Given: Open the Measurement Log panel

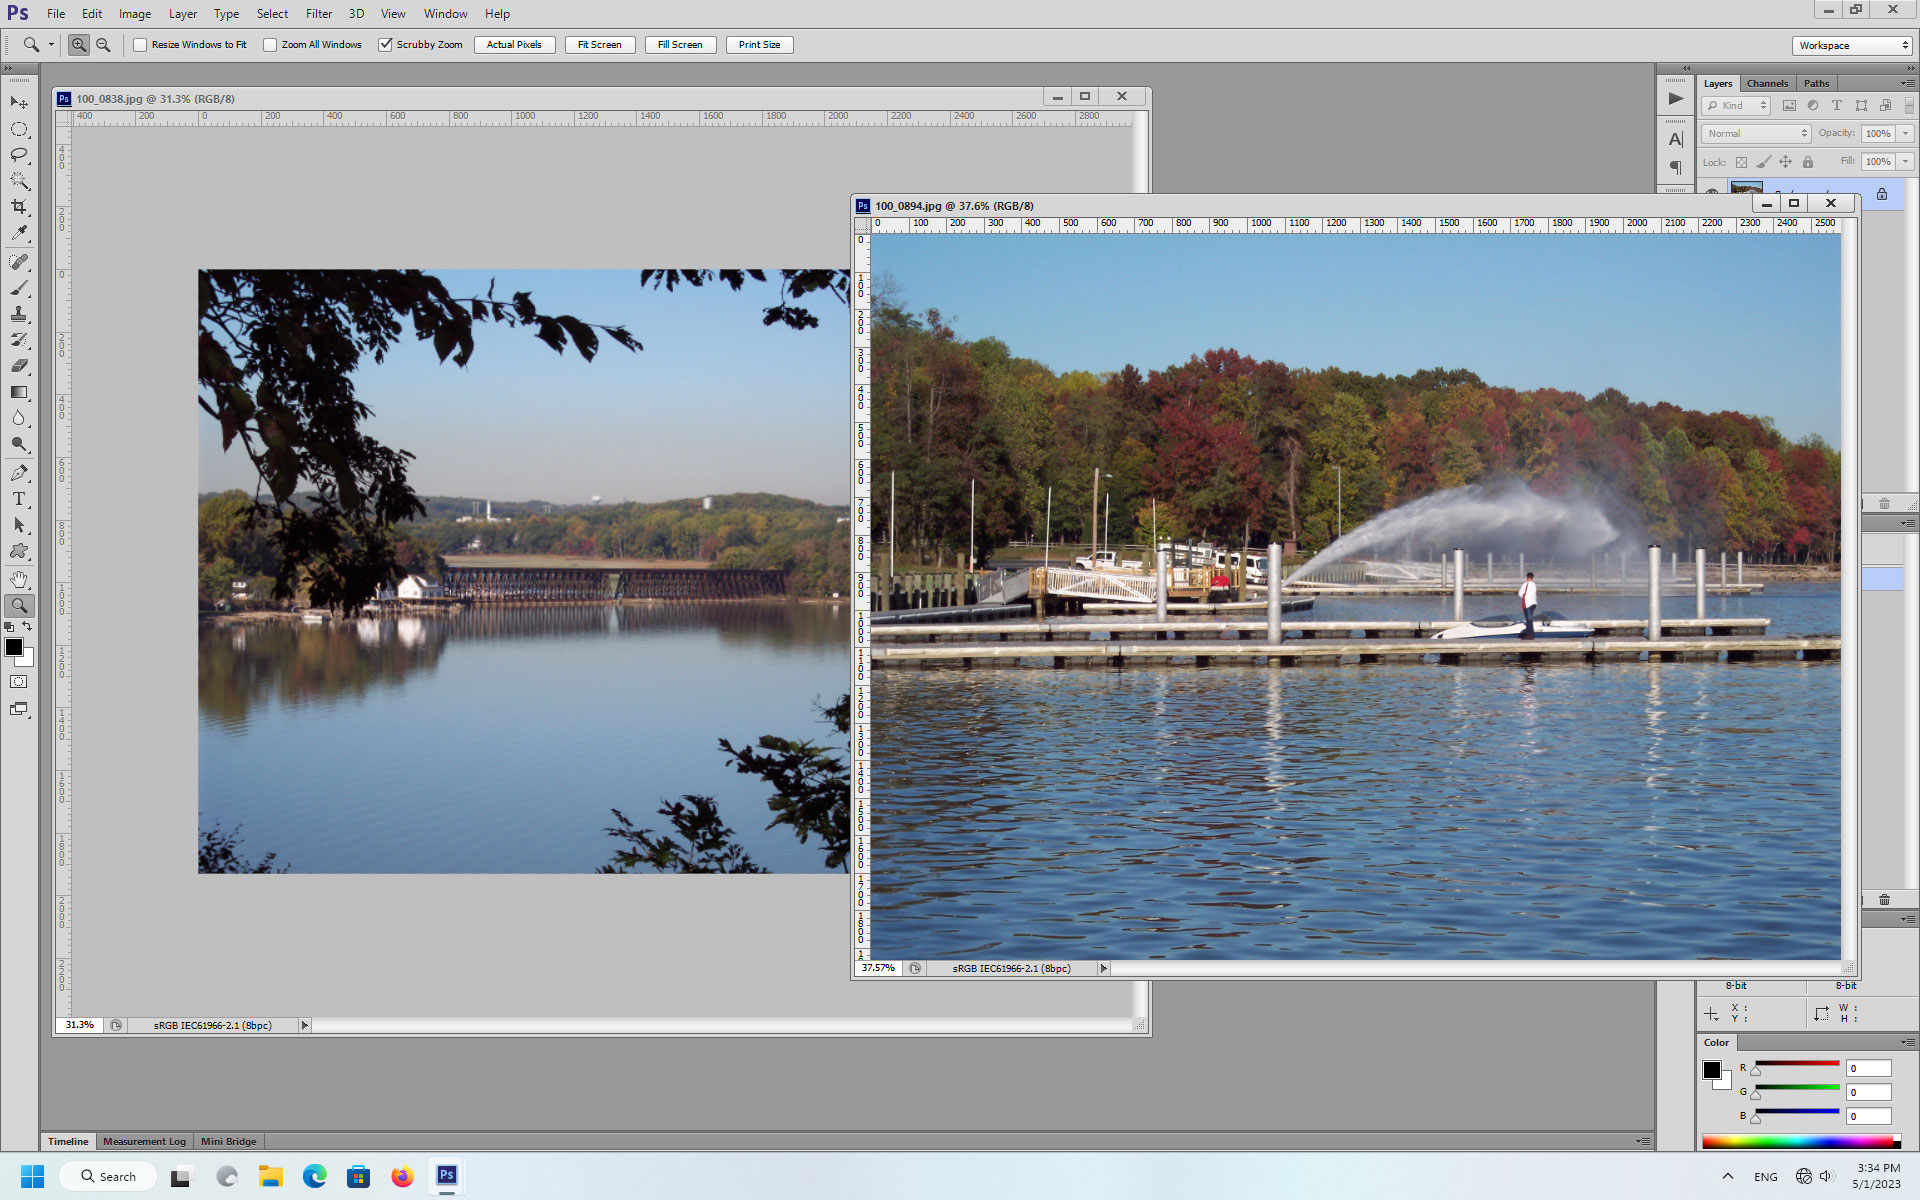Looking at the screenshot, I should pyautogui.click(x=144, y=1141).
